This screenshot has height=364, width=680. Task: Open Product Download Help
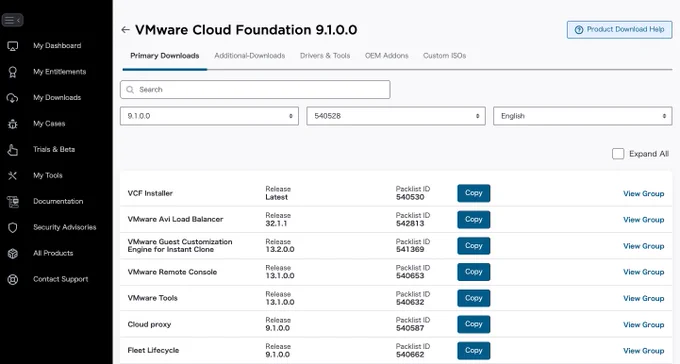coord(619,30)
